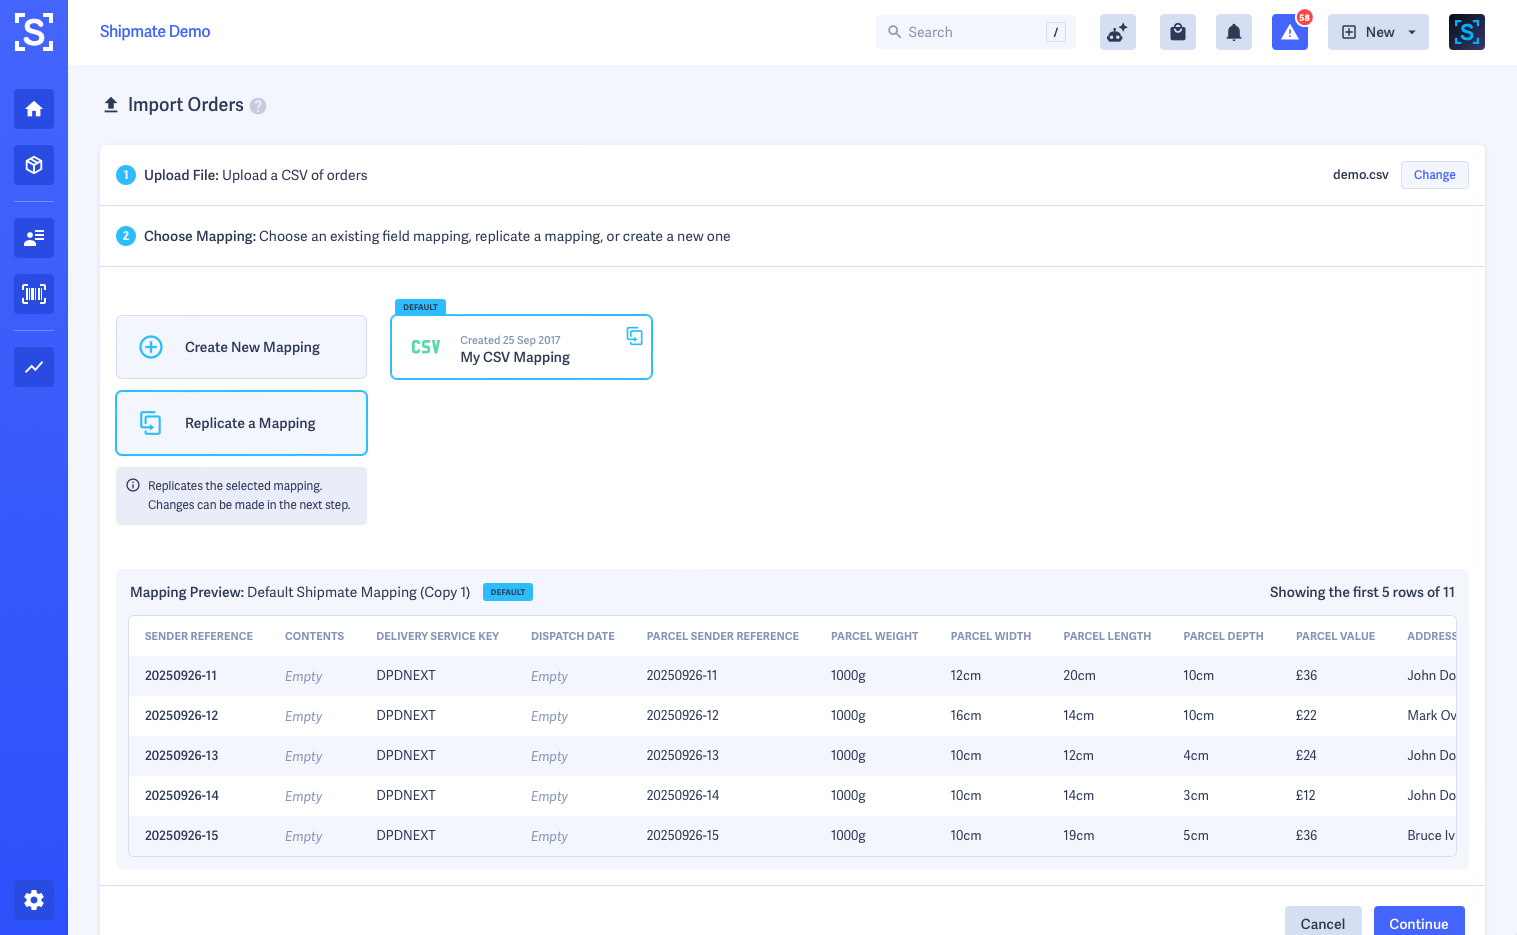Cancel the order import

point(1322,923)
